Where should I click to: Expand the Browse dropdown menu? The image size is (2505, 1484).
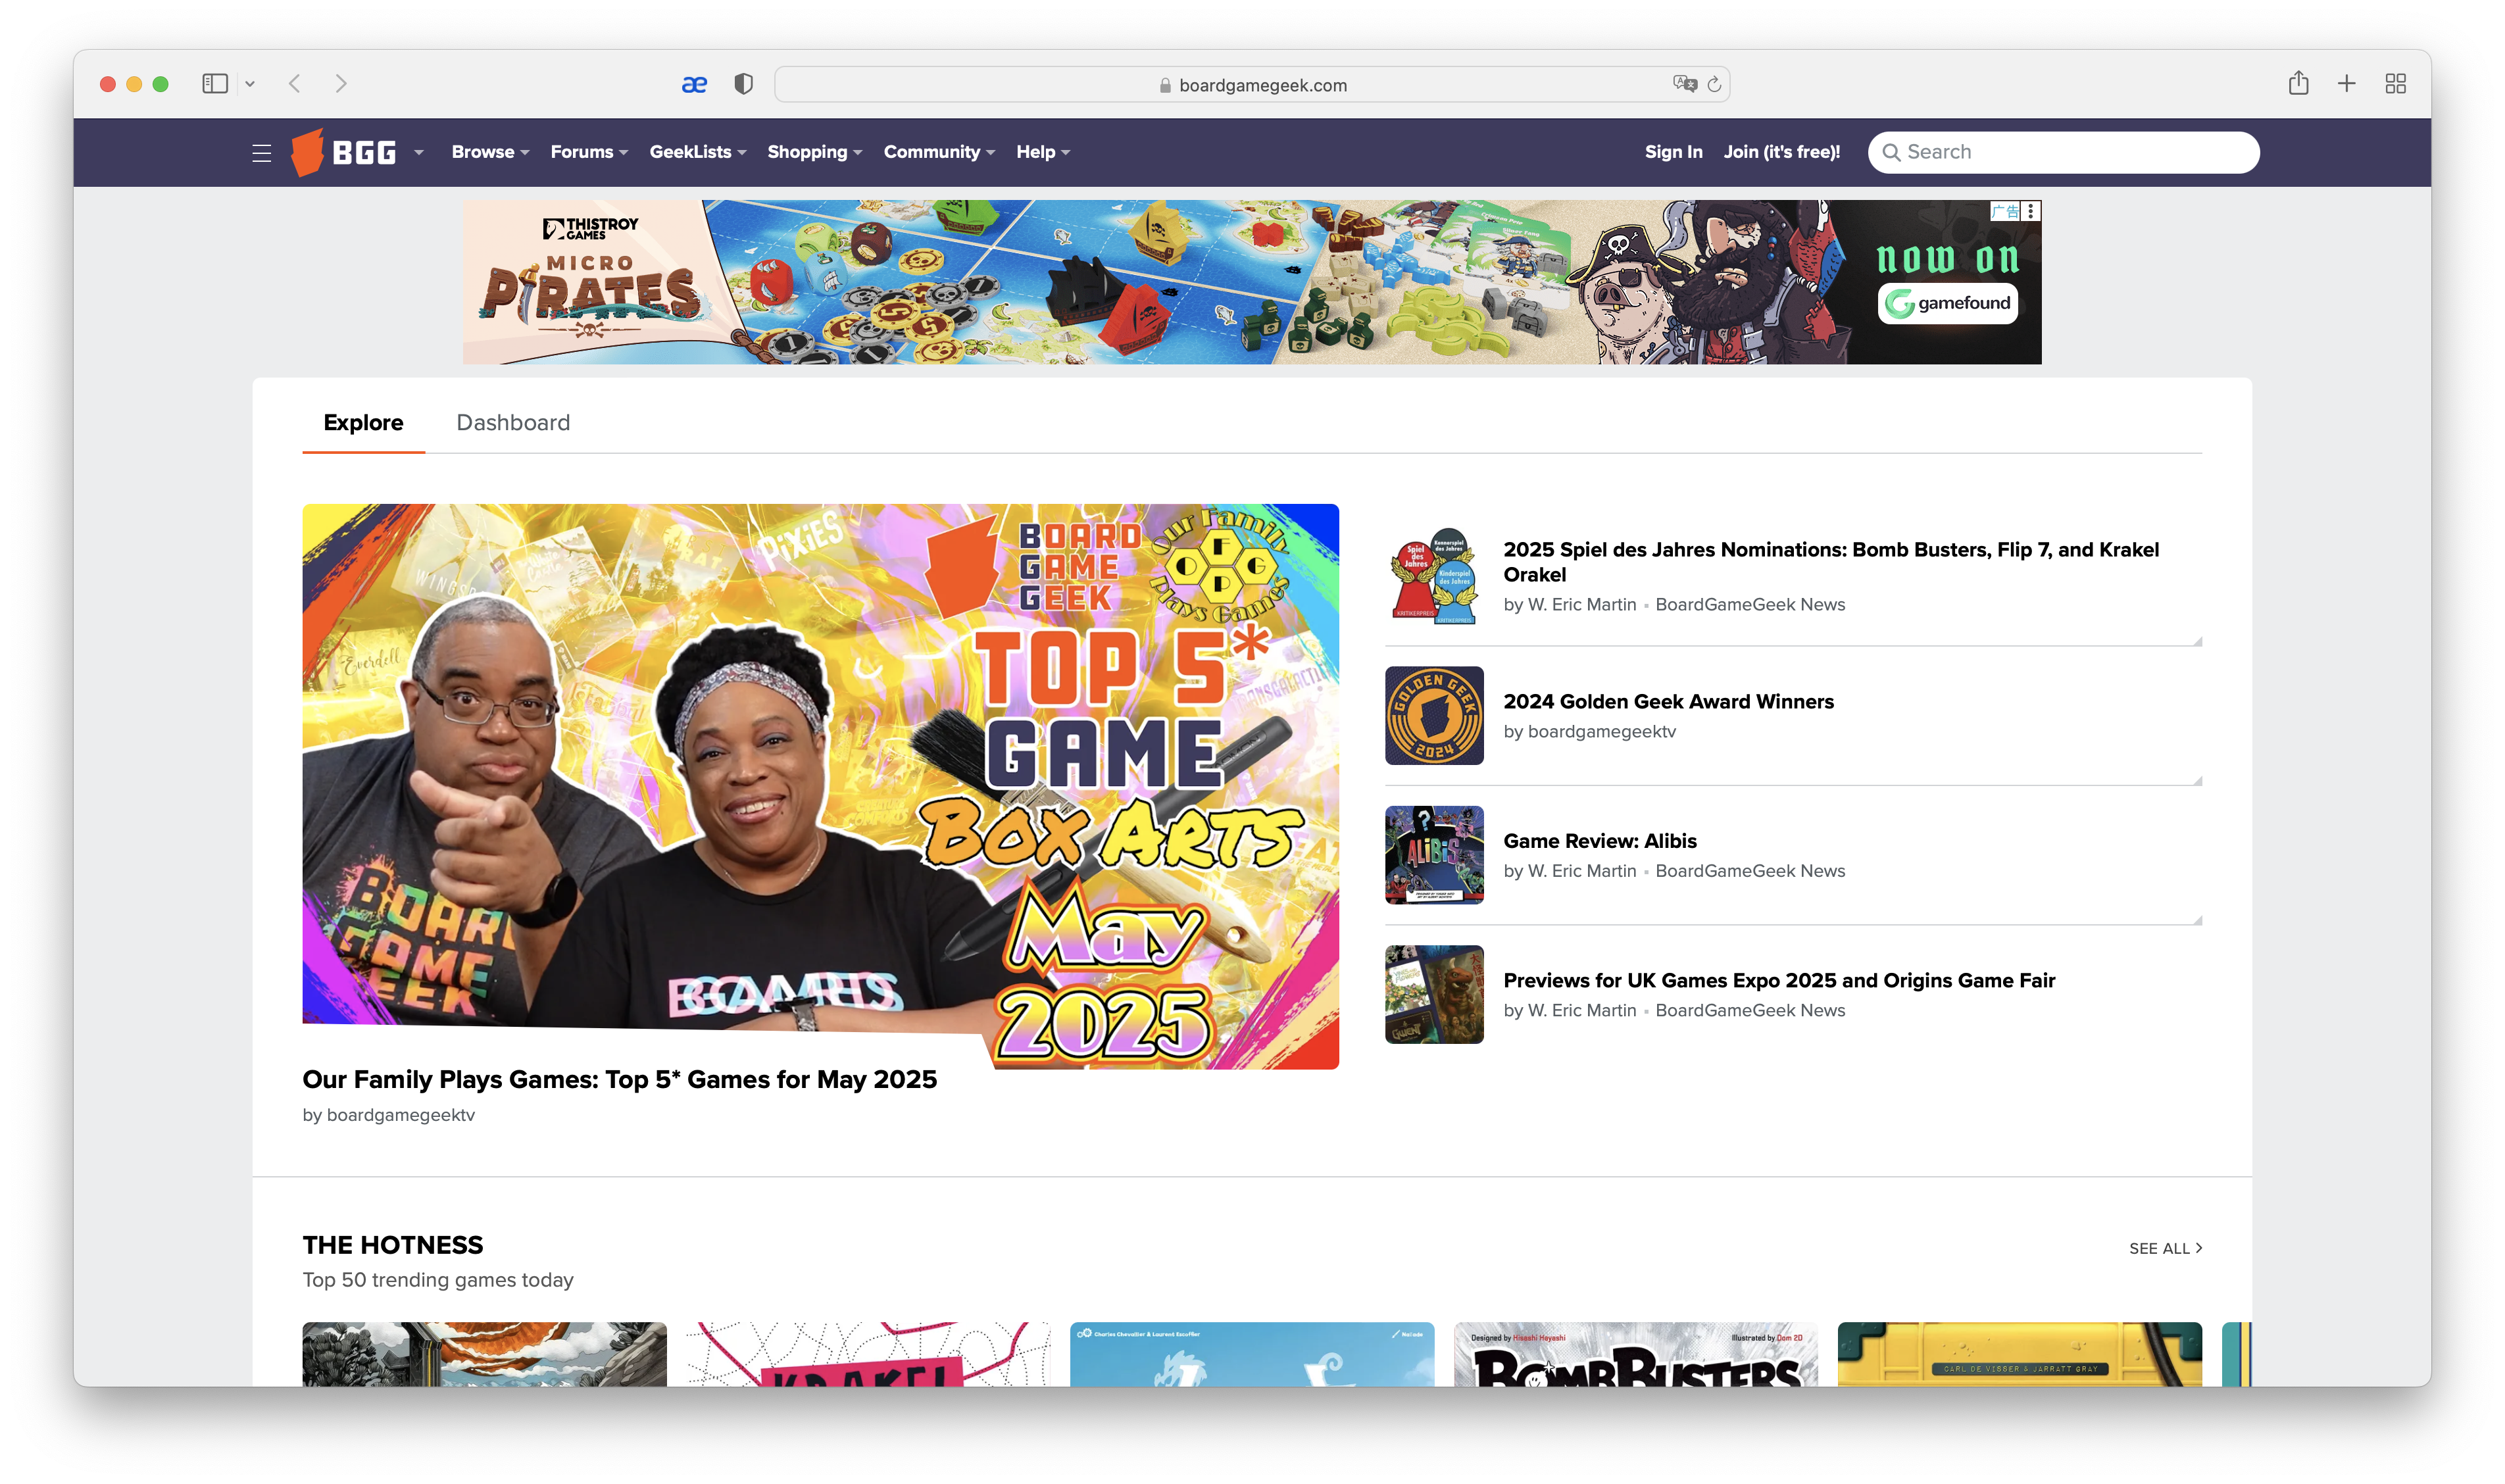[490, 152]
